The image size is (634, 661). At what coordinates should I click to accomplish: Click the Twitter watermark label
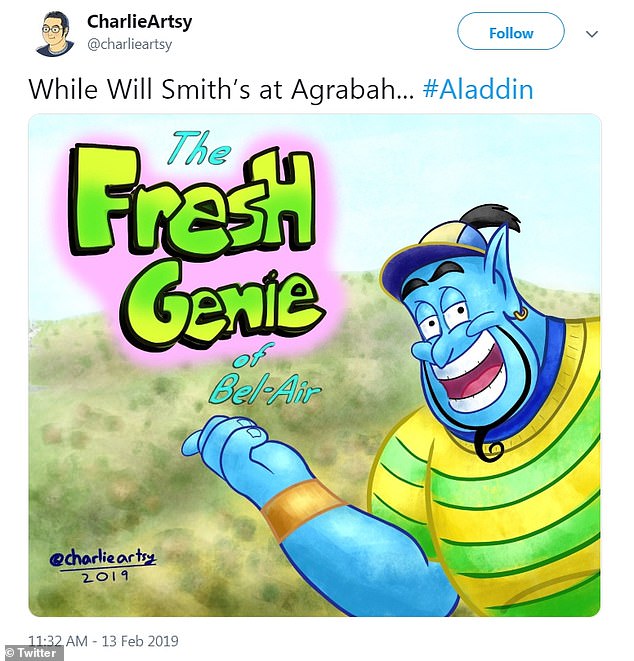click(x=33, y=653)
